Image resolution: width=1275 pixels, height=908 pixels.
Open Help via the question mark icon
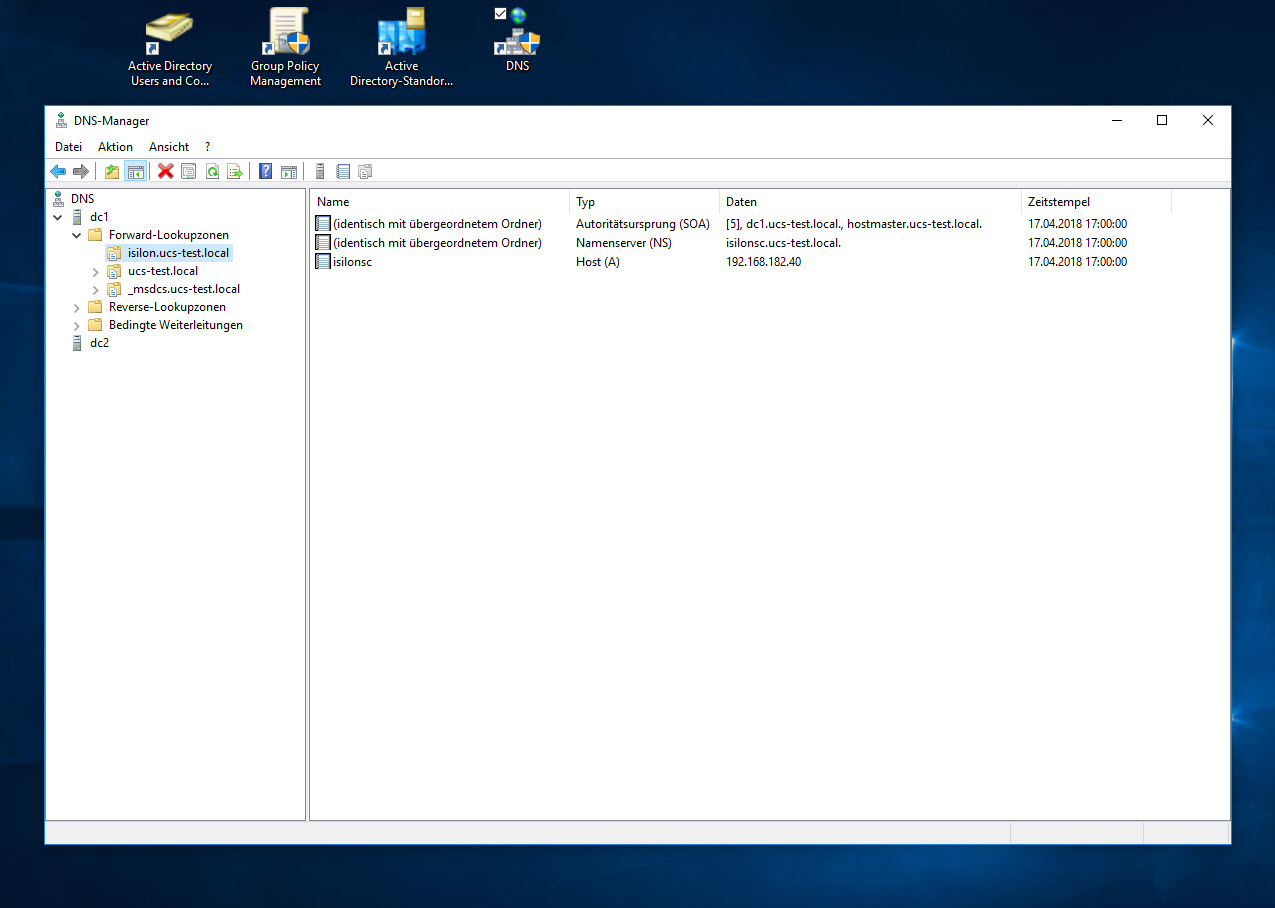click(x=265, y=172)
